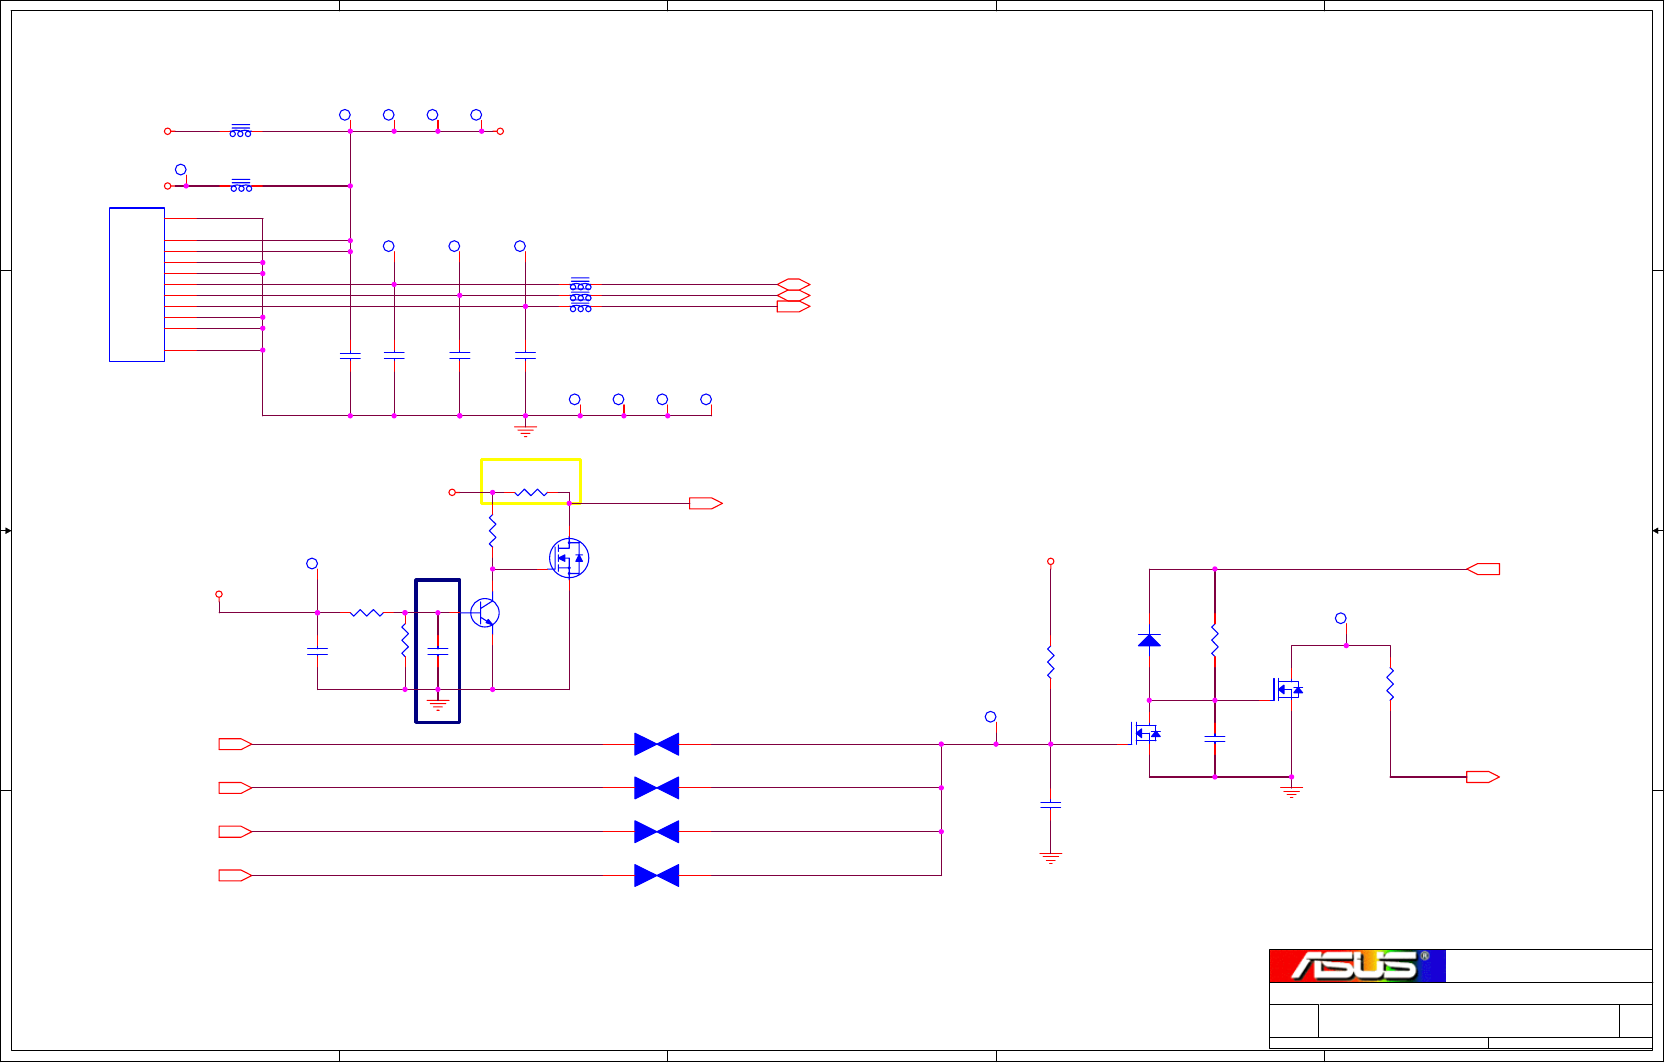Click the test point circle above the far-right resistor wire

[x=1341, y=618]
